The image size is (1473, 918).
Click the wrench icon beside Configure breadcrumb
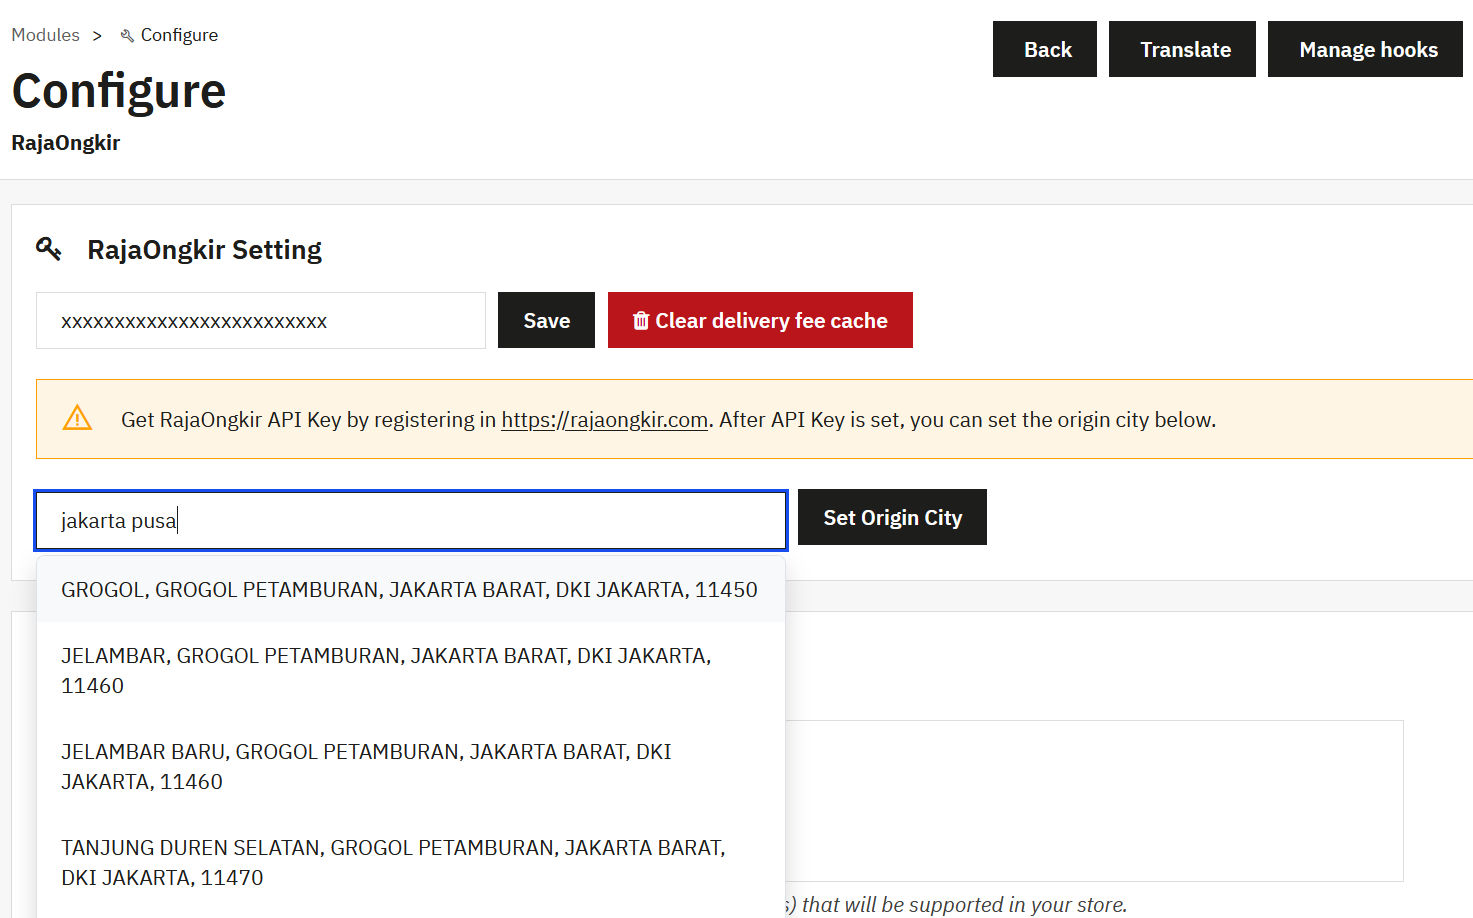[127, 36]
